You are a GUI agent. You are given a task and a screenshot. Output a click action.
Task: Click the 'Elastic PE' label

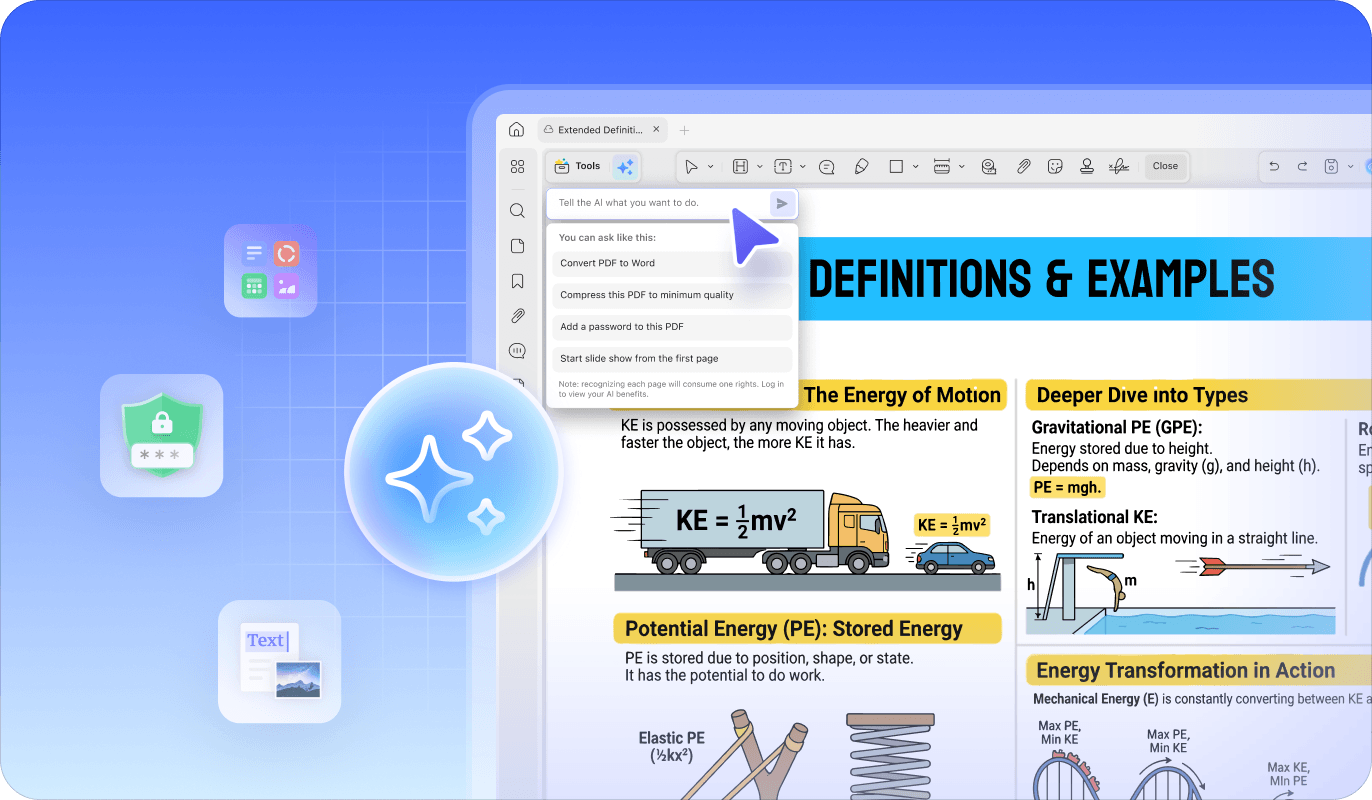click(x=672, y=738)
